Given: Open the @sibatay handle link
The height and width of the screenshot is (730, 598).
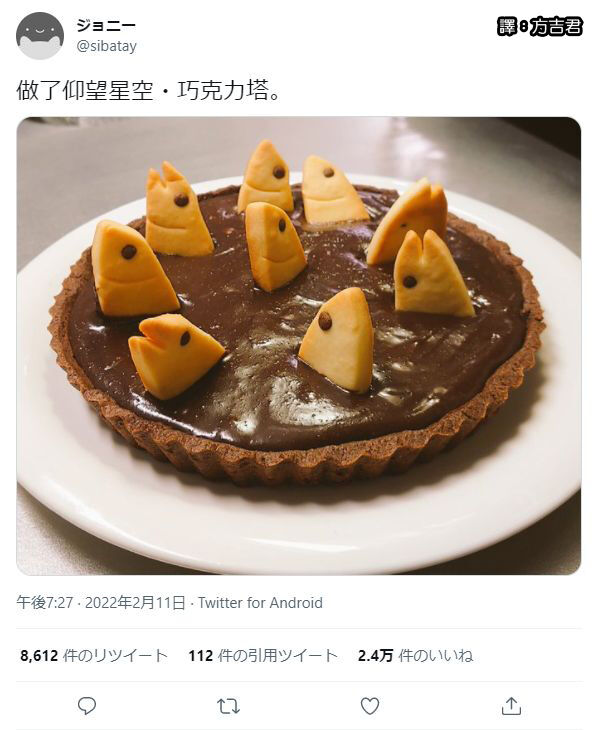Looking at the screenshot, I should tap(106, 47).
